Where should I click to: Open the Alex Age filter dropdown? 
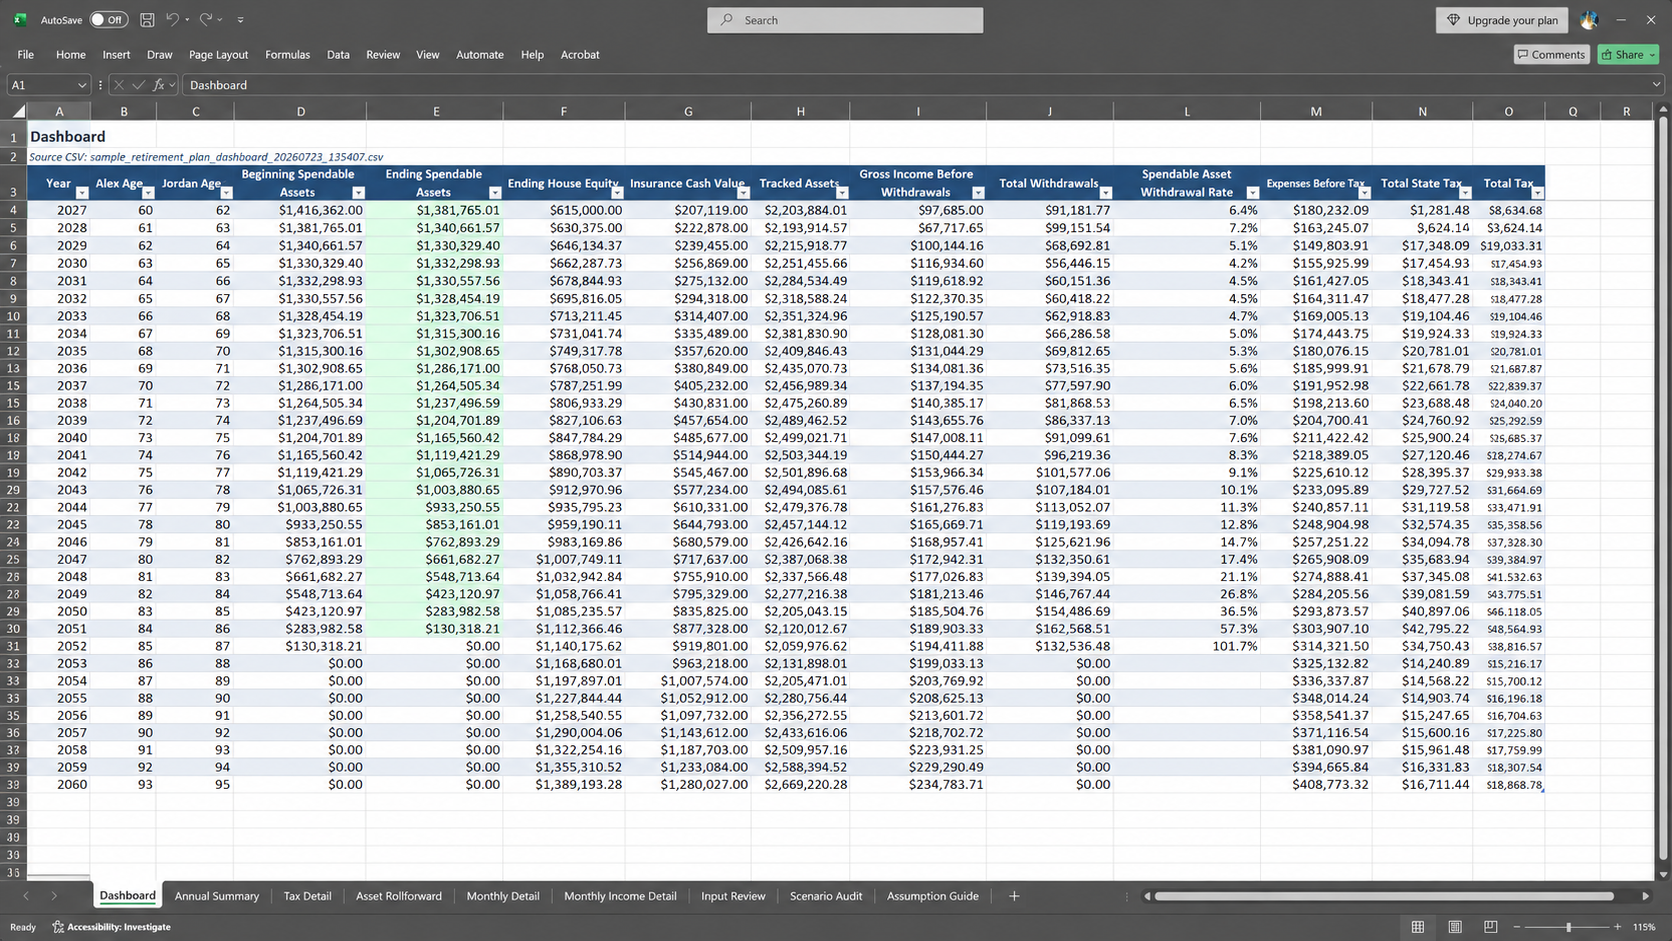pyautogui.click(x=148, y=192)
